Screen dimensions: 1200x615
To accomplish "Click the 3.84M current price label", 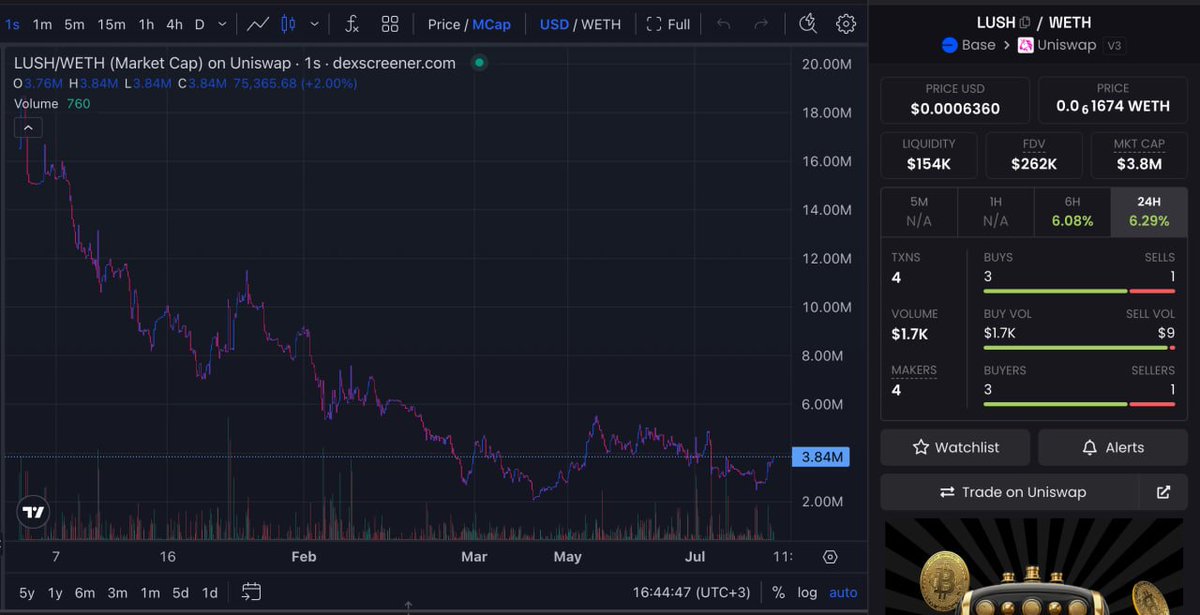I will tap(821, 457).
